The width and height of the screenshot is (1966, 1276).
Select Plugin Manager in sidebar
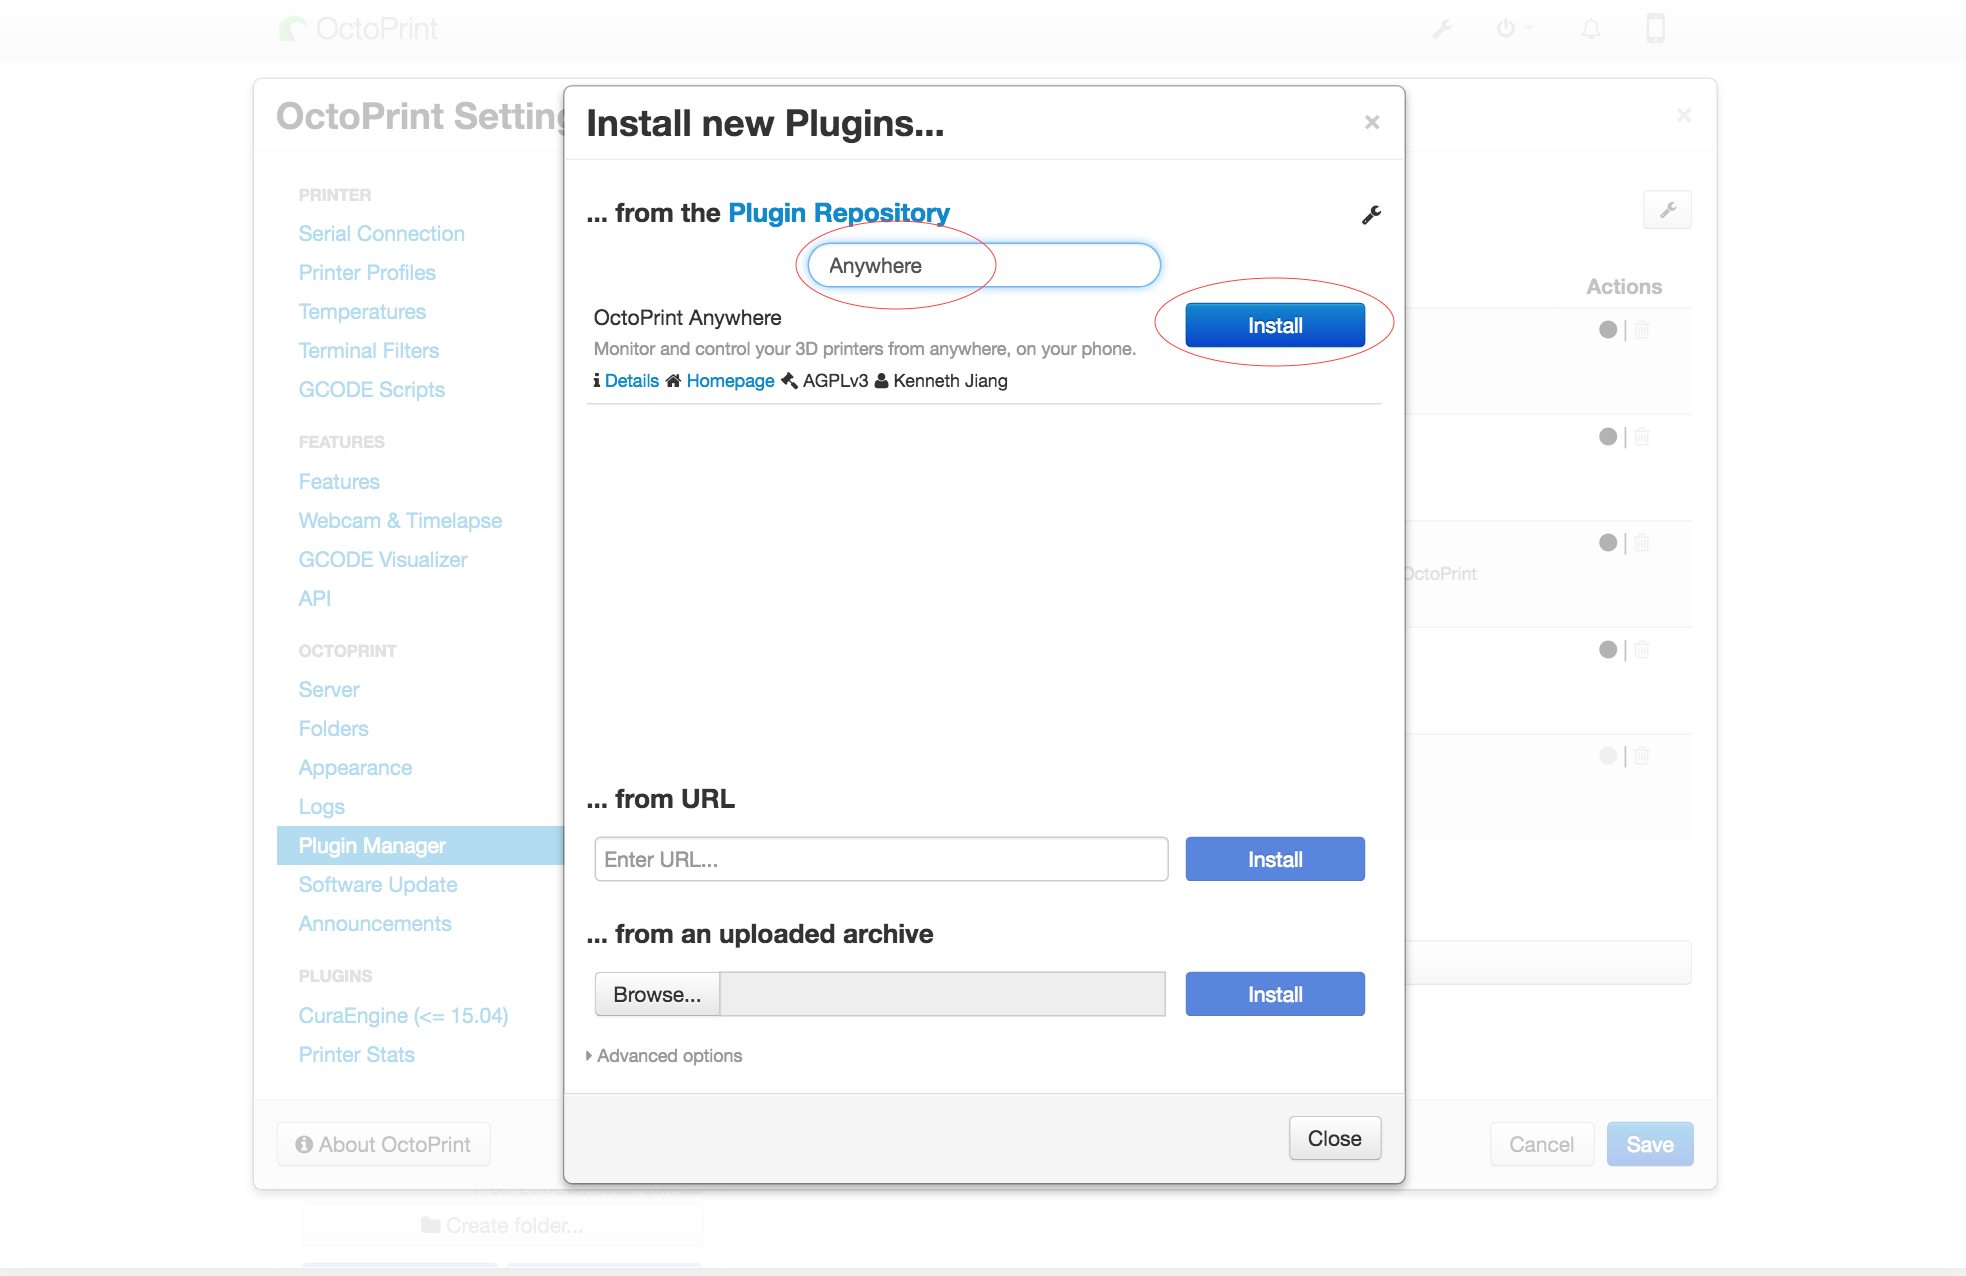point(420,845)
